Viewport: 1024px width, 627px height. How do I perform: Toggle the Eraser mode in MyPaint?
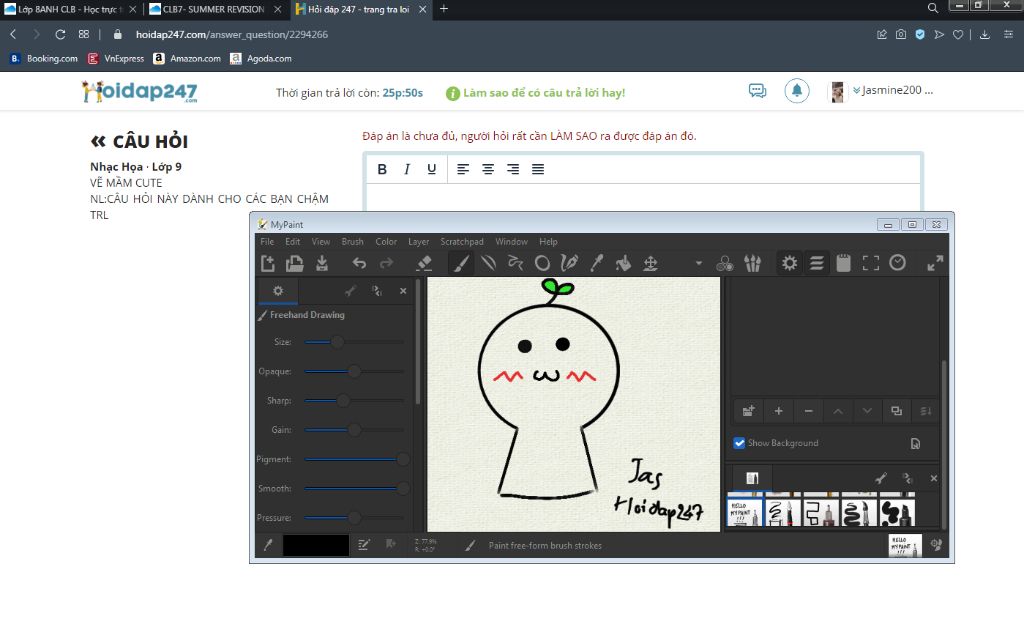[x=424, y=263]
